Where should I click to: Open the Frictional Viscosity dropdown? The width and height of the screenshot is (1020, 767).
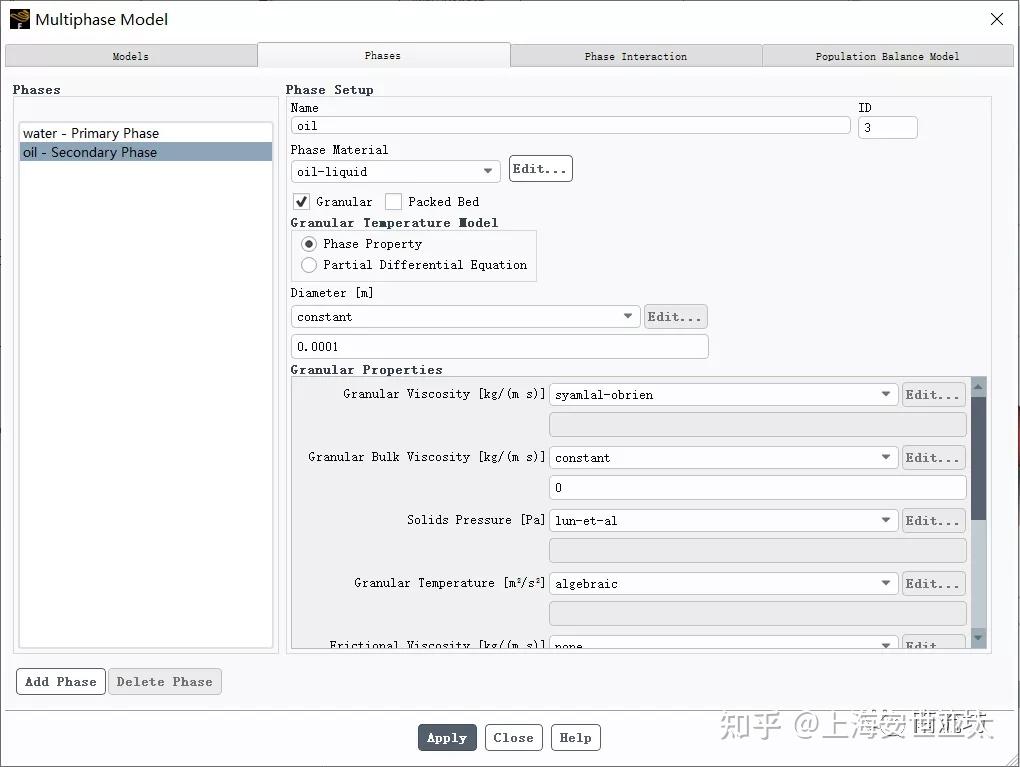pyautogui.click(x=723, y=643)
